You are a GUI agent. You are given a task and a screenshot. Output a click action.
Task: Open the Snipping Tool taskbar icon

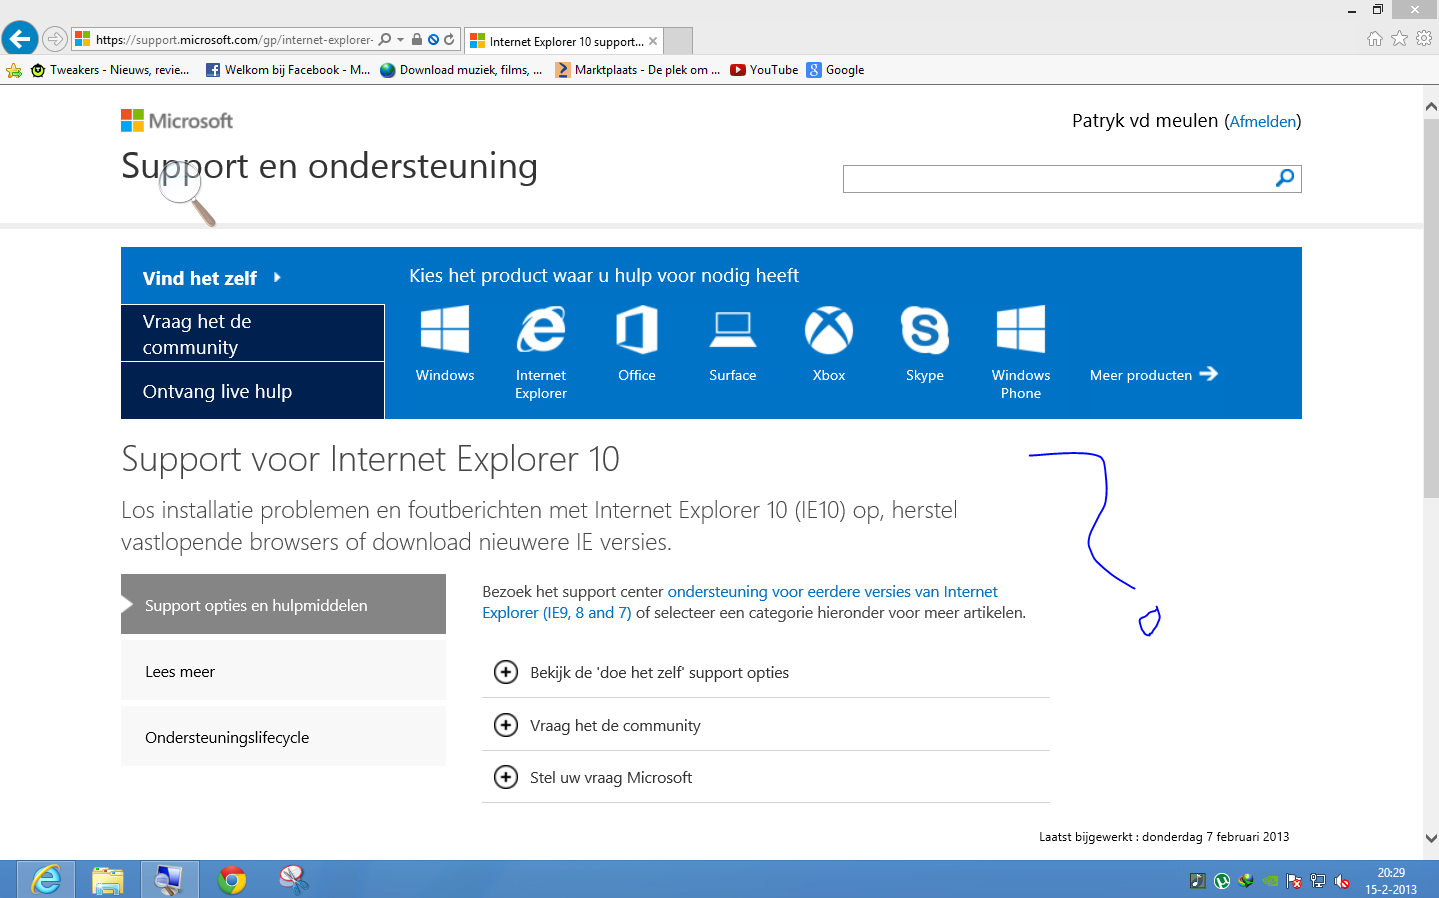(293, 879)
